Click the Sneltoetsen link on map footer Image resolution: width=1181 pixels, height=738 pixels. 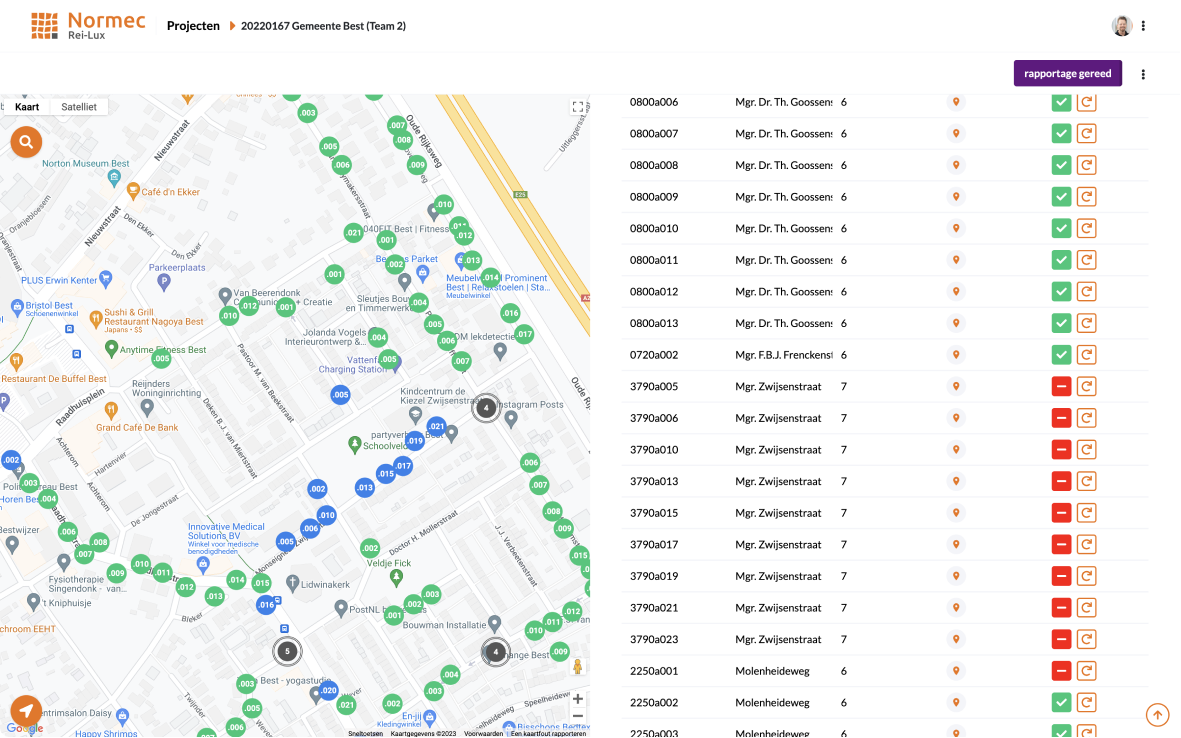click(365, 733)
